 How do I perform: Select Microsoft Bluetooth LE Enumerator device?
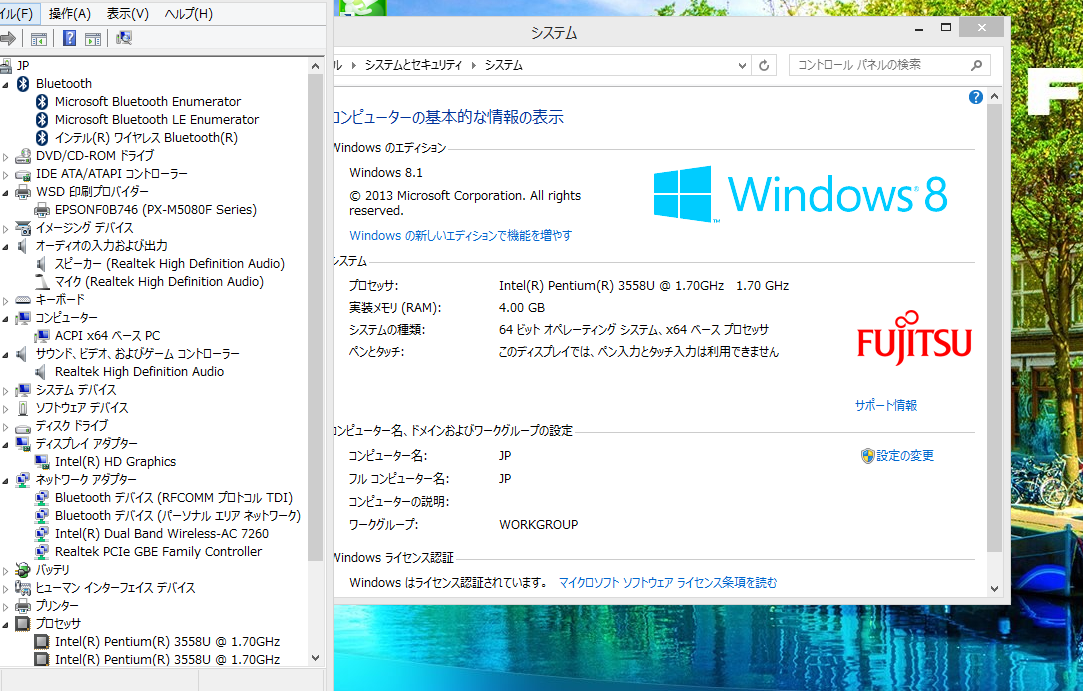click(157, 120)
